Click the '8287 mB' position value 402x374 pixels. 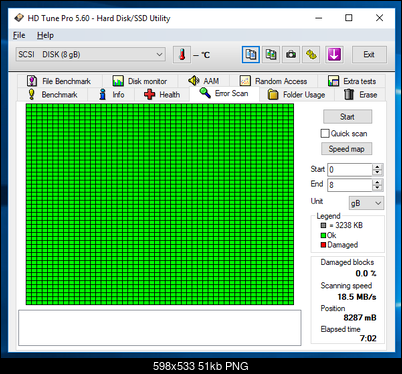[360, 318]
